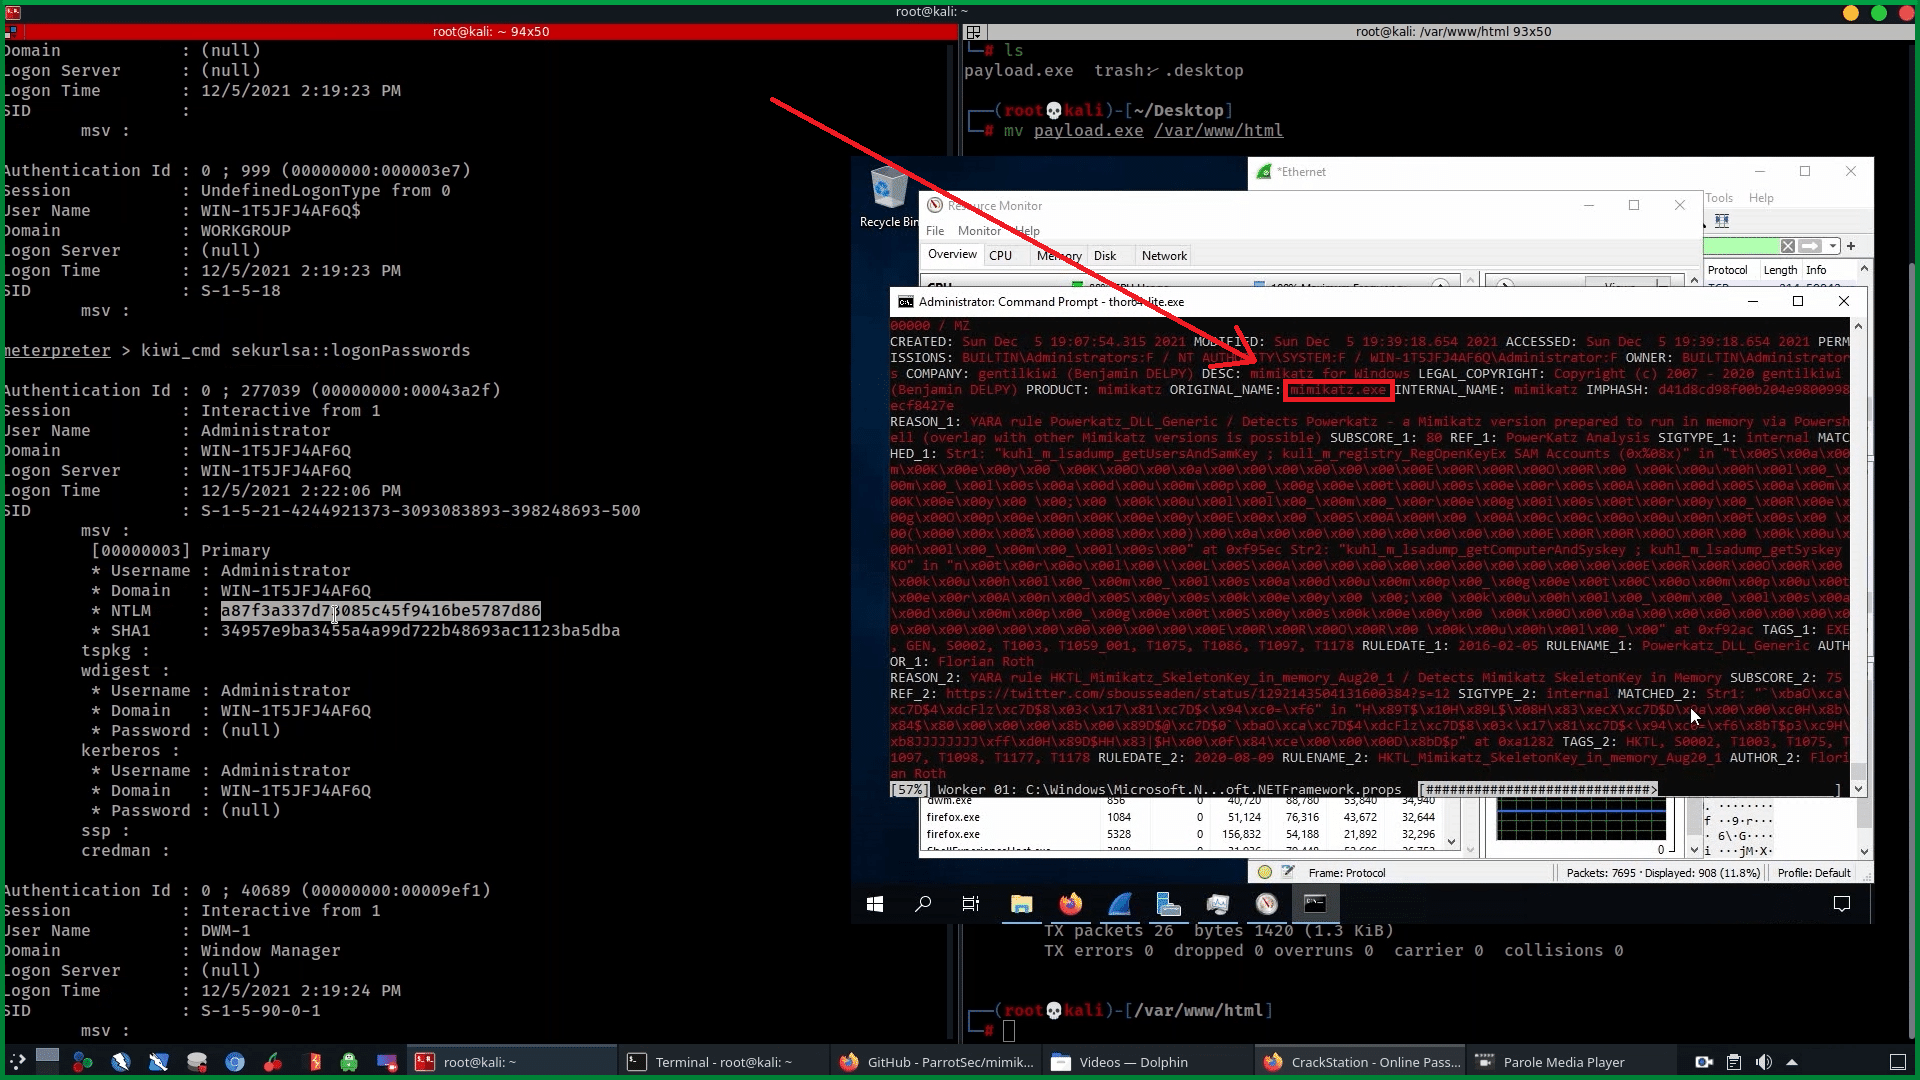This screenshot has width=1920, height=1080.
Task: Open File Explorer from Windows taskbar
Action: pyautogui.click(x=1021, y=904)
